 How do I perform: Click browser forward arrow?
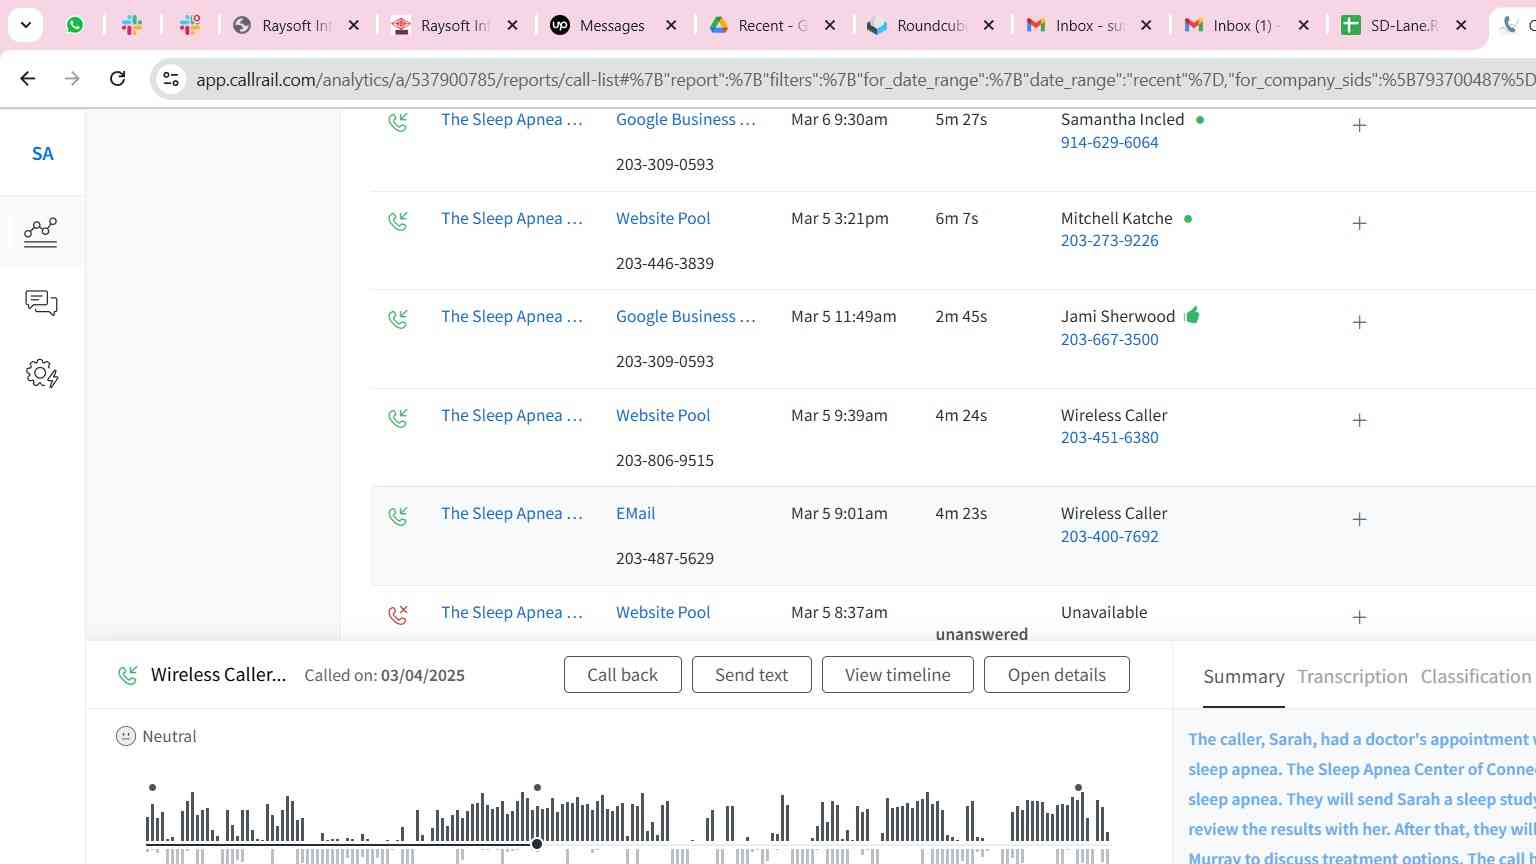72,78
